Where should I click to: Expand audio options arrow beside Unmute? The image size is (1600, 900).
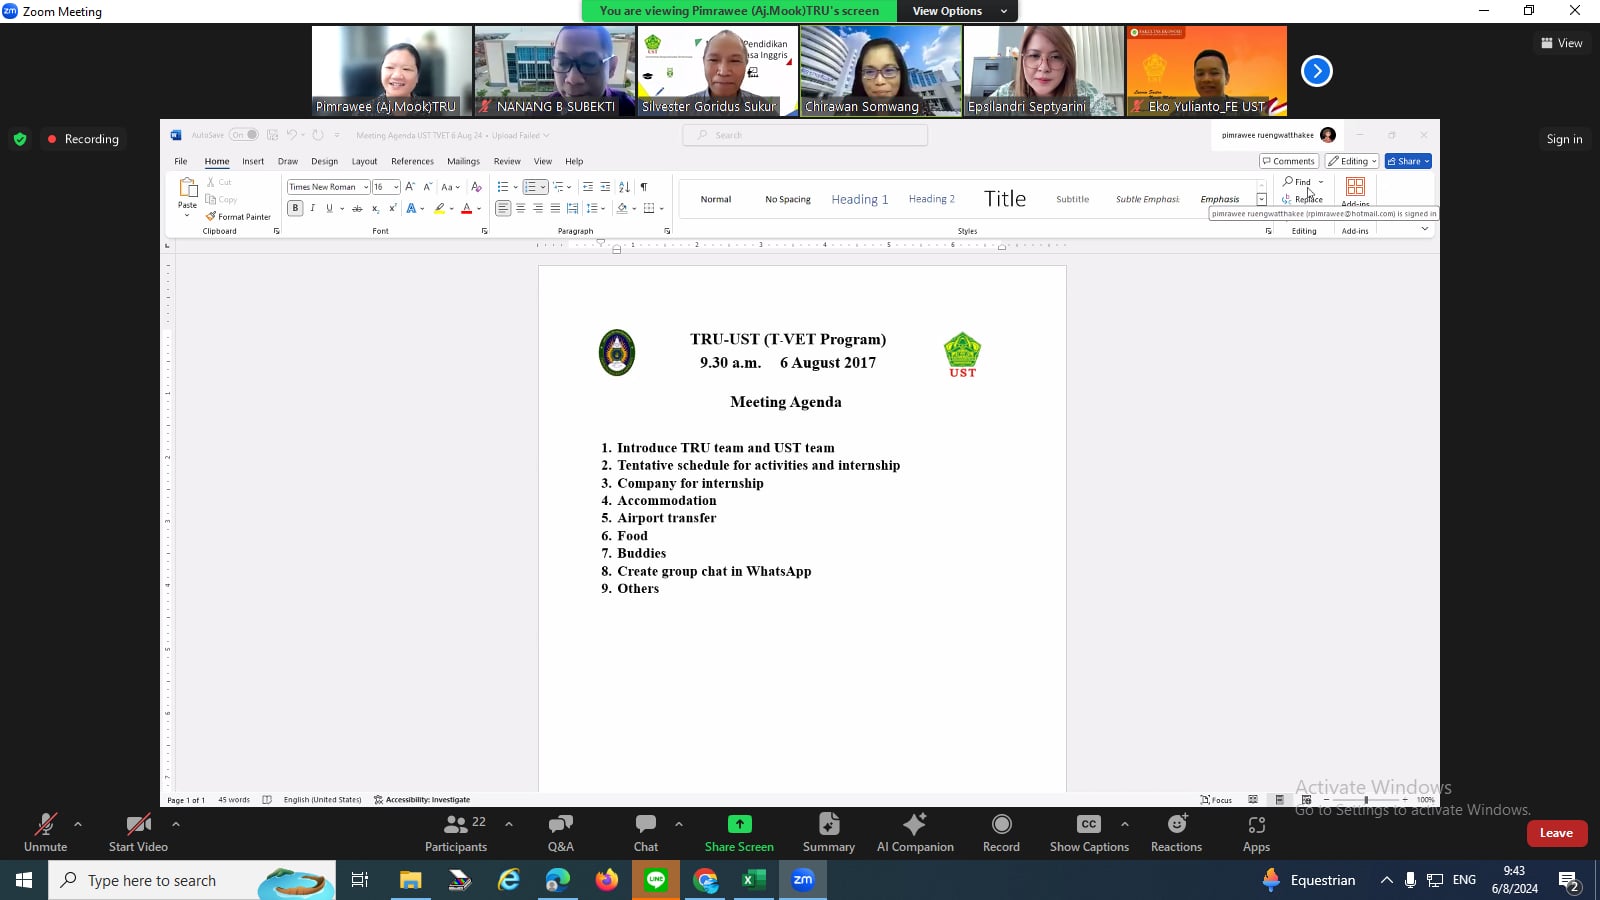click(x=78, y=824)
